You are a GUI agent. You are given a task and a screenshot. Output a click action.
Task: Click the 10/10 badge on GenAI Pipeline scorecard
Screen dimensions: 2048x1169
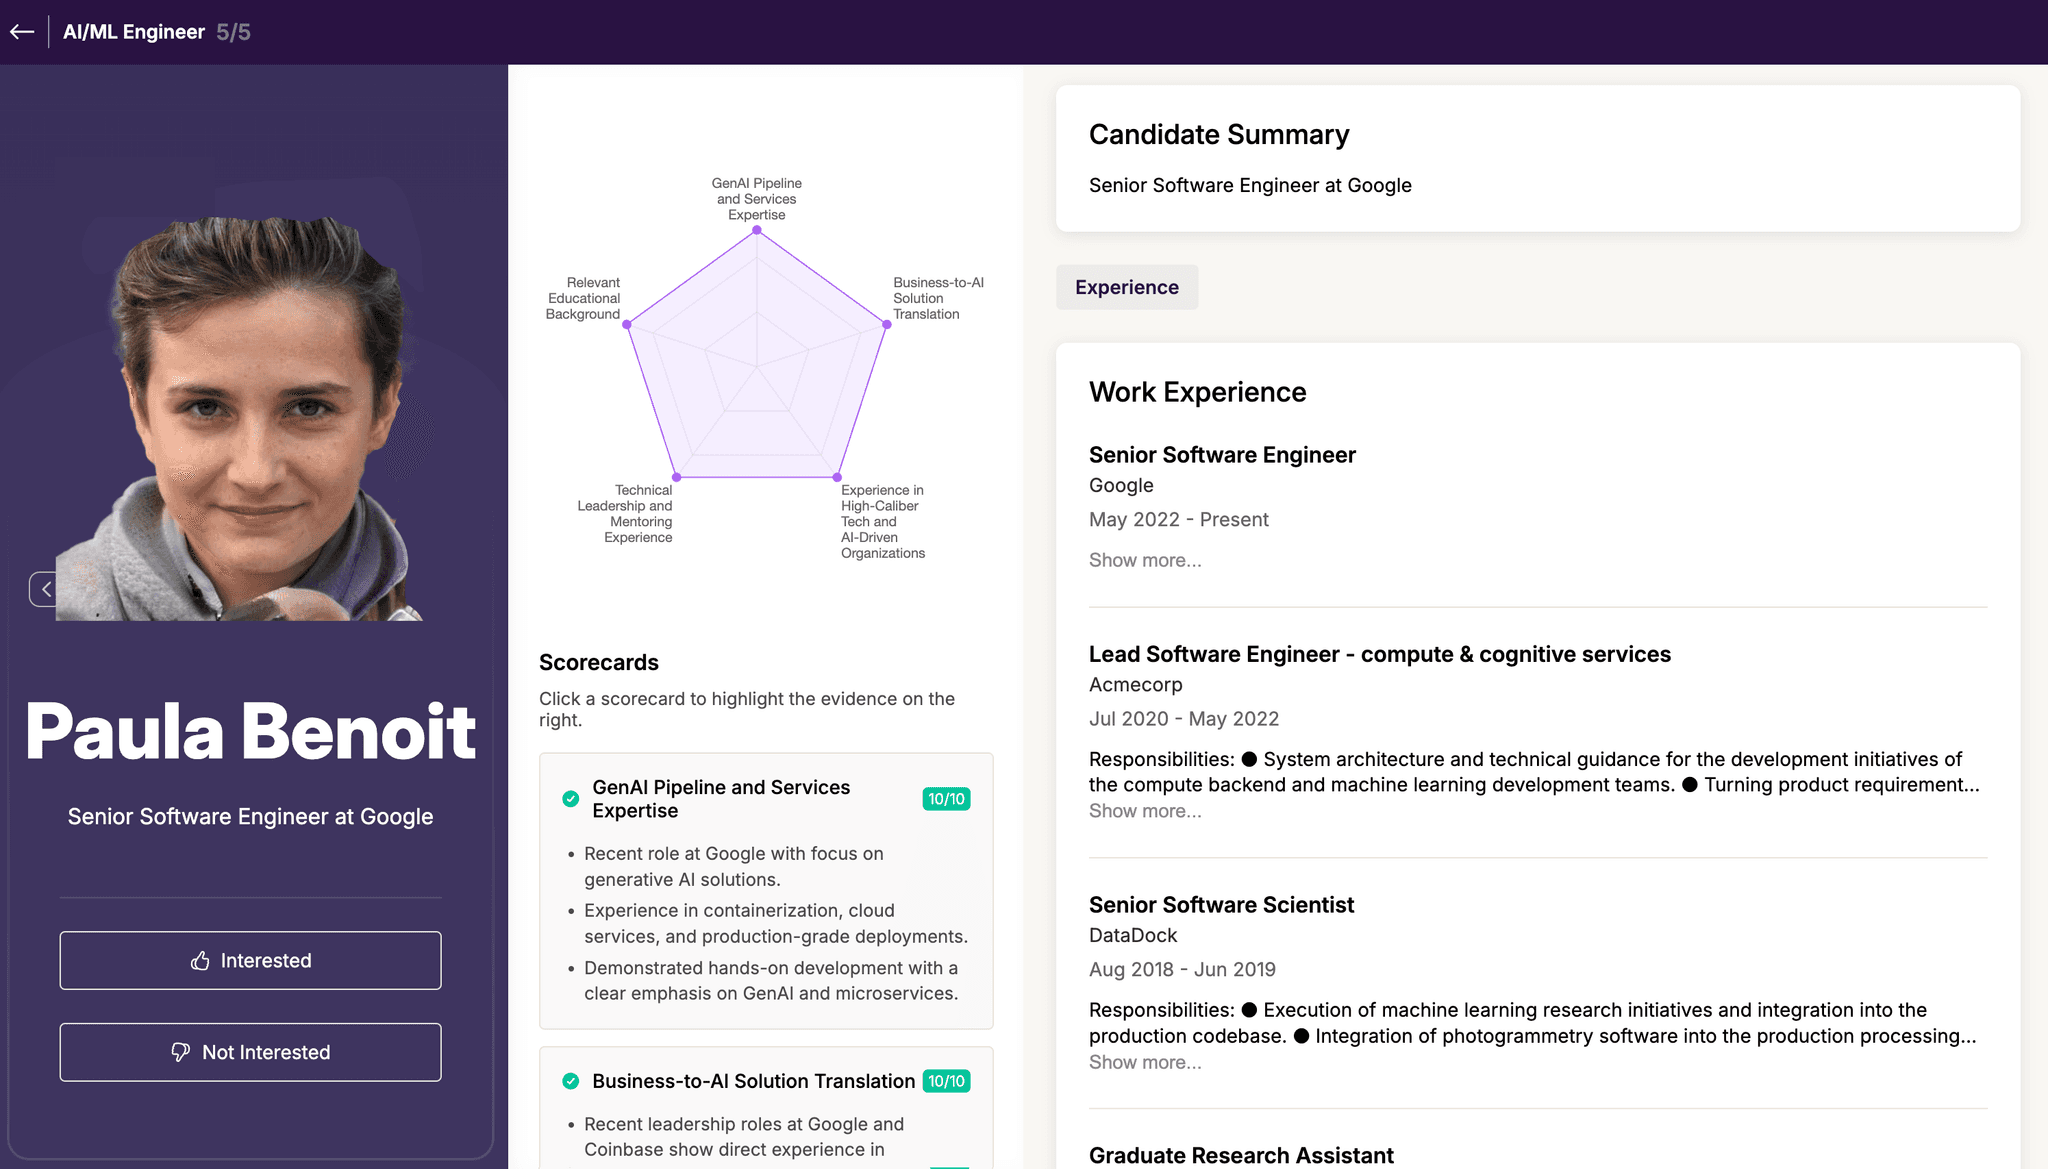tap(946, 799)
